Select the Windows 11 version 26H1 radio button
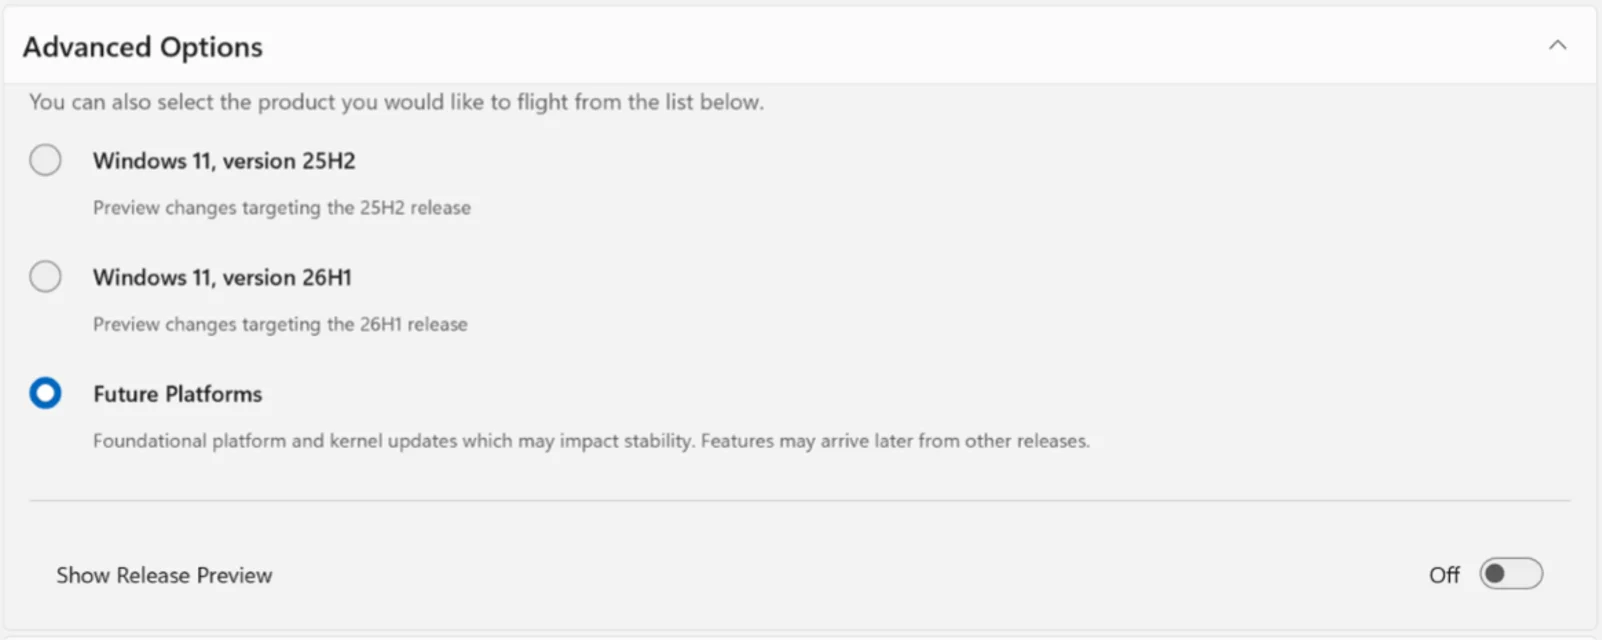The width and height of the screenshot is (1602, 640). 45,276
